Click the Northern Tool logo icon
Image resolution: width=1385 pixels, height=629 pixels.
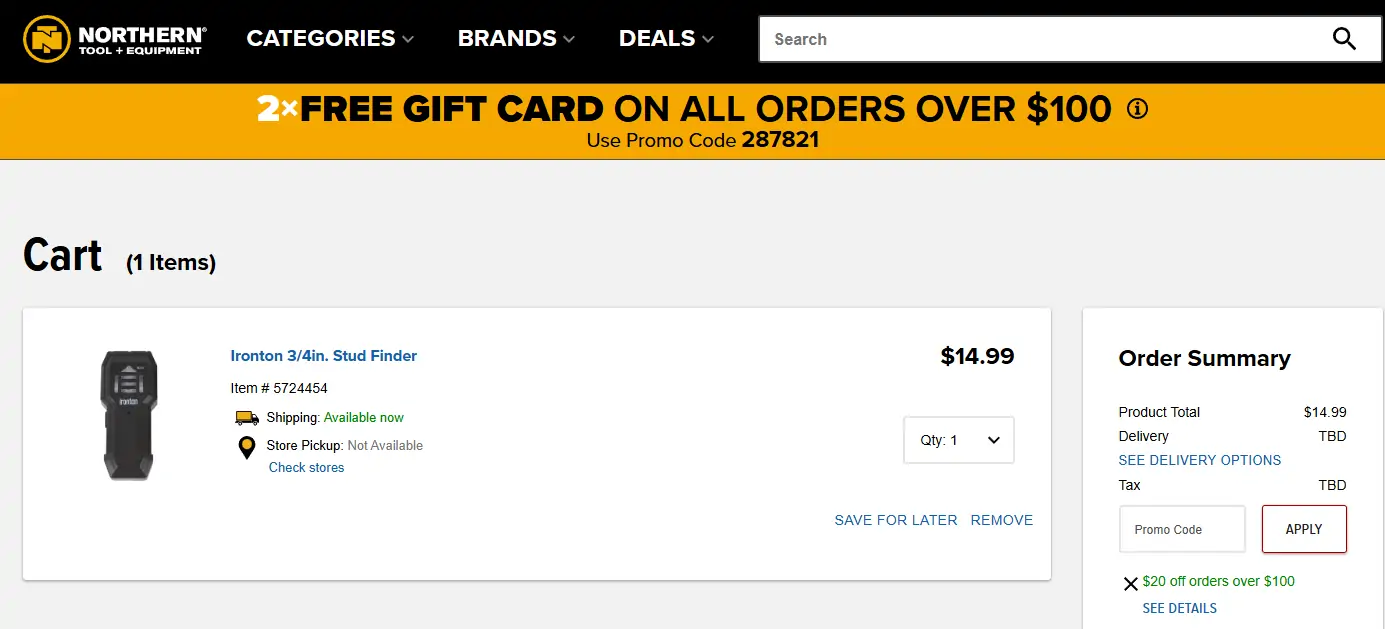47,39
